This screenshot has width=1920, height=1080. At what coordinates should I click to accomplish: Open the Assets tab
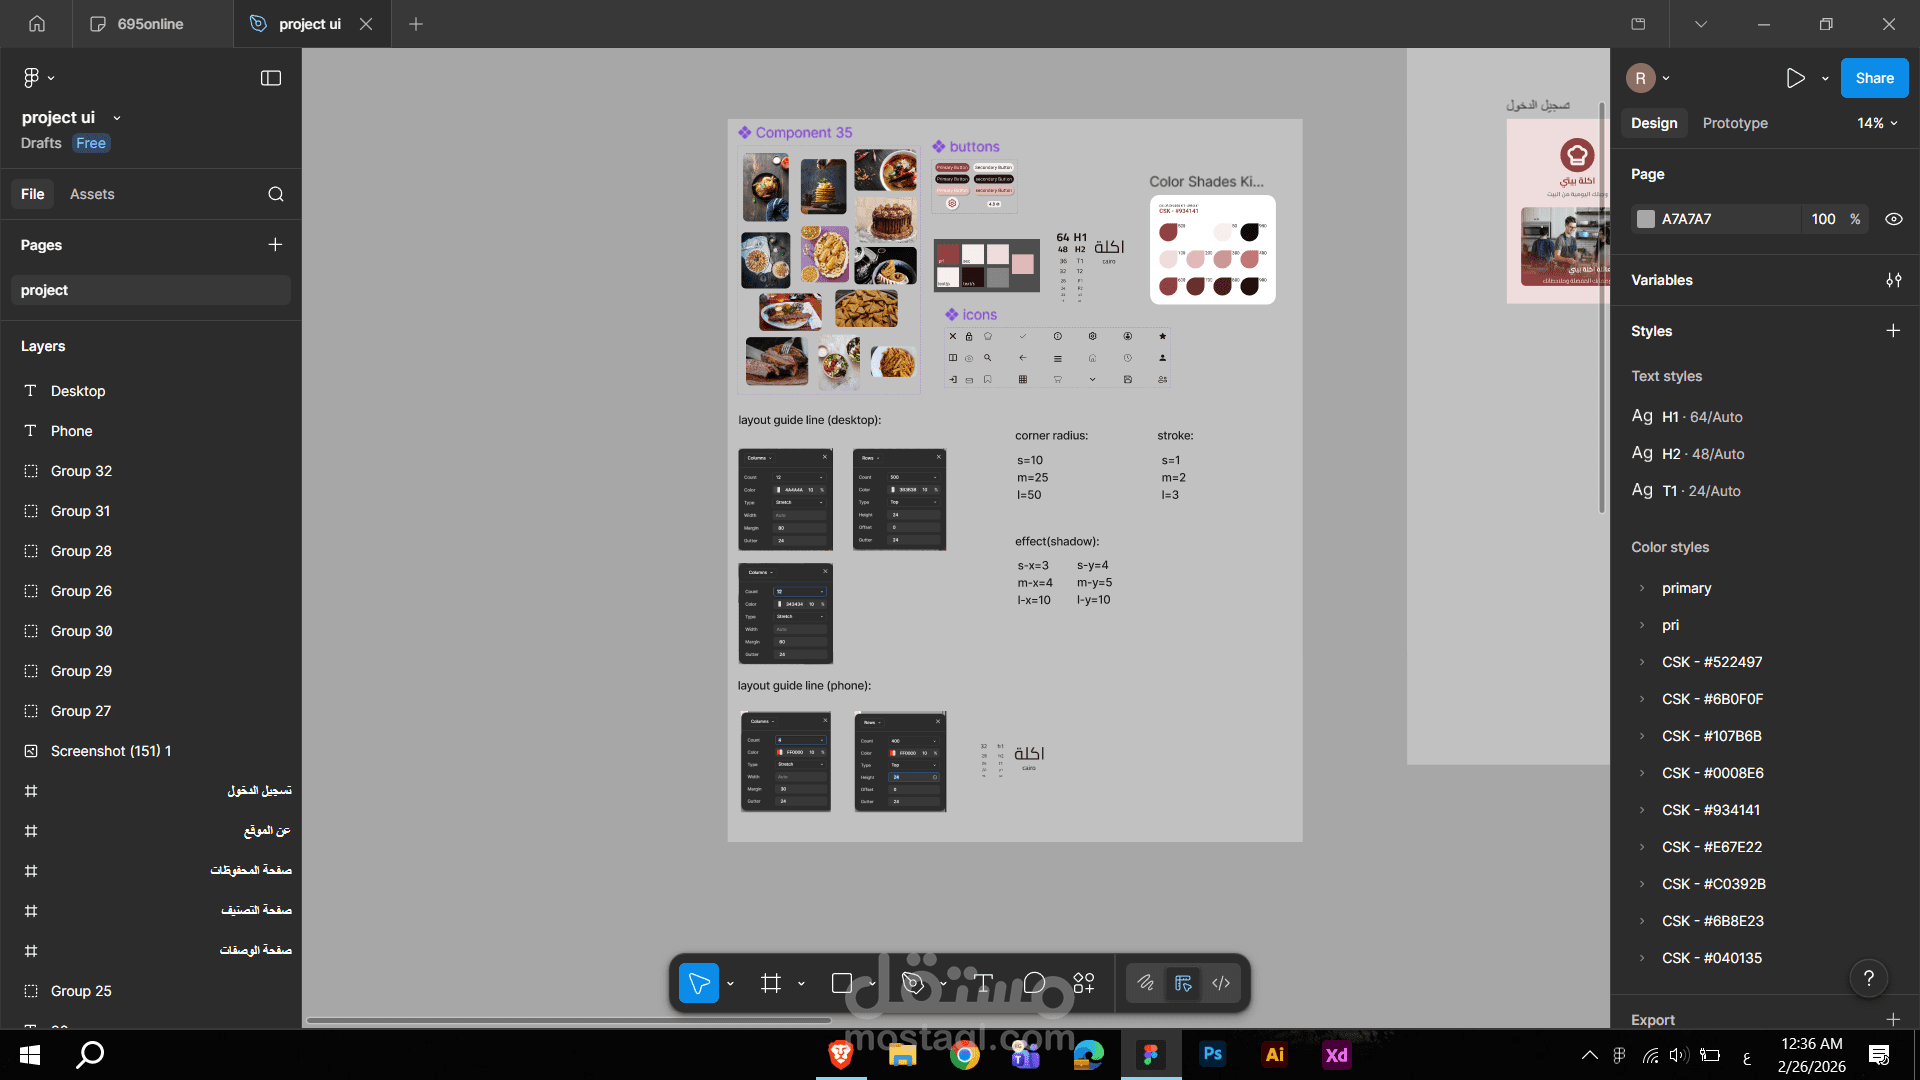92,194
